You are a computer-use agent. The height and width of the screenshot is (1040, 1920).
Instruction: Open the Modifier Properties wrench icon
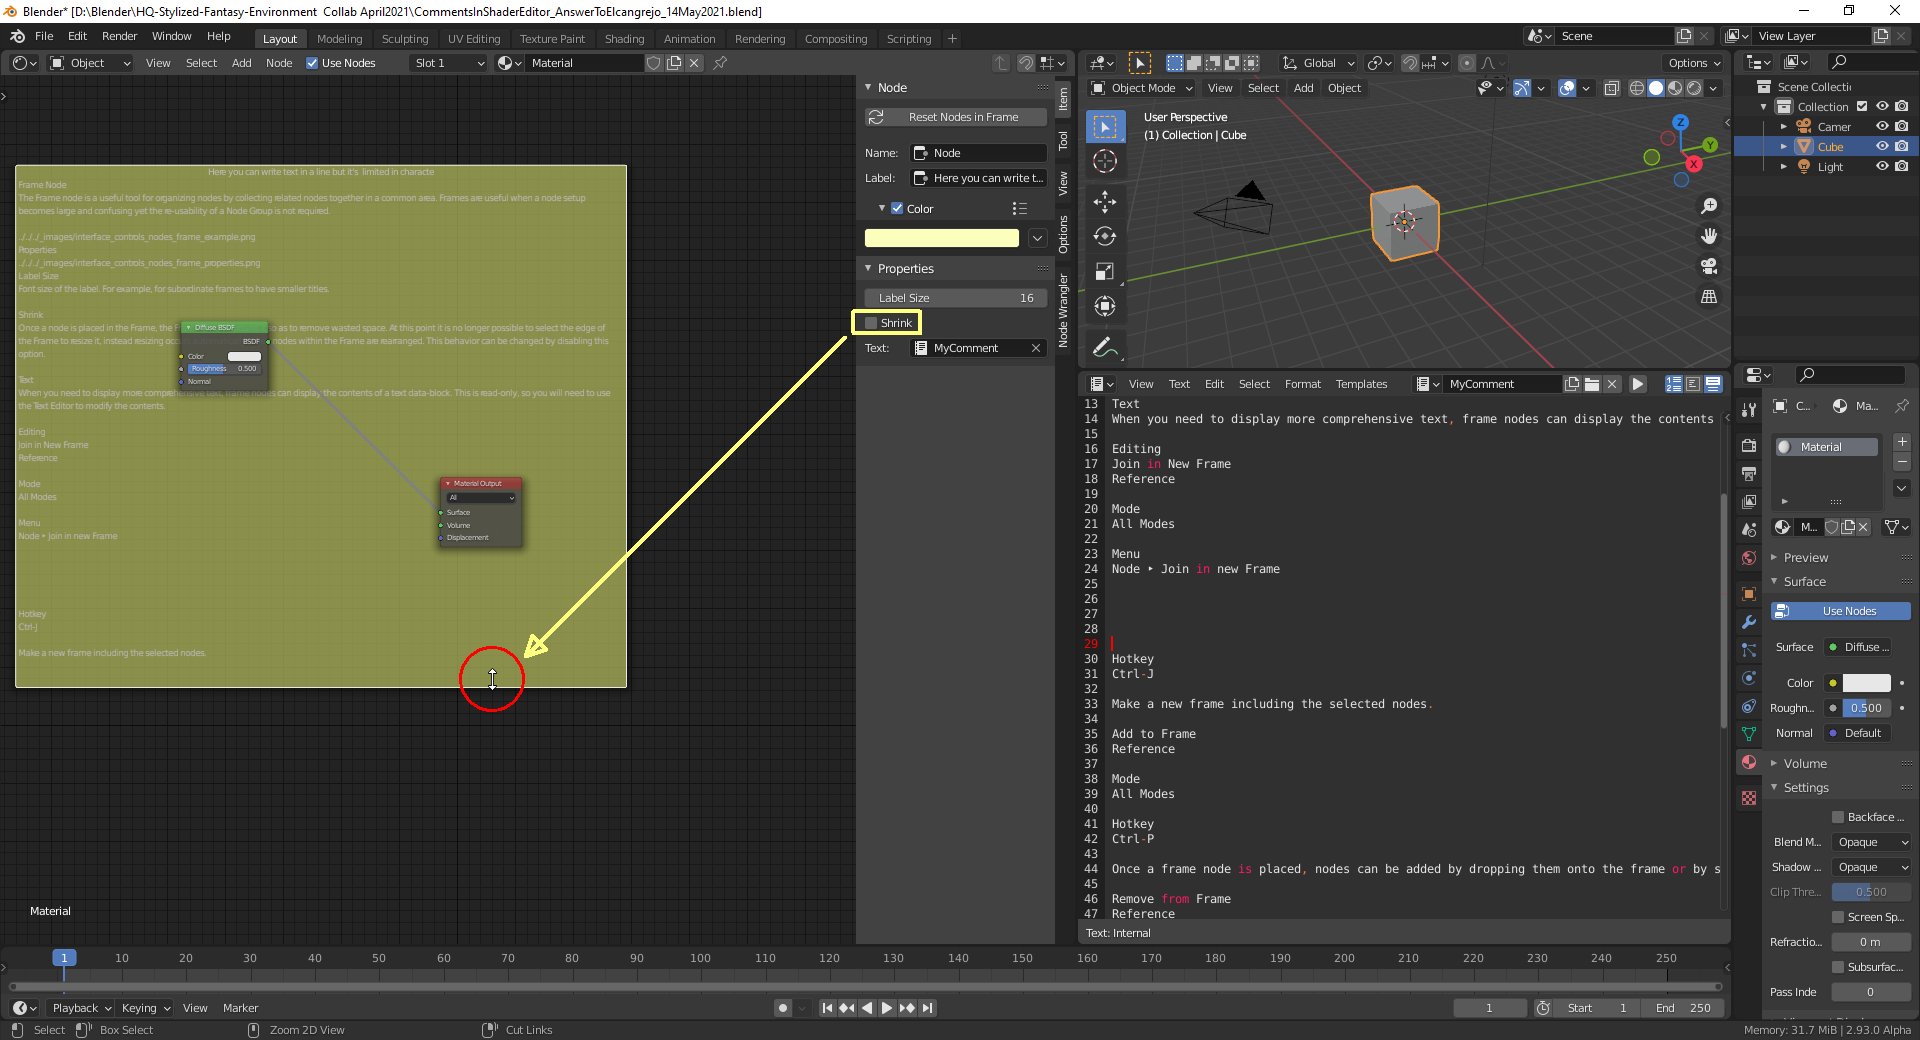1748,623
